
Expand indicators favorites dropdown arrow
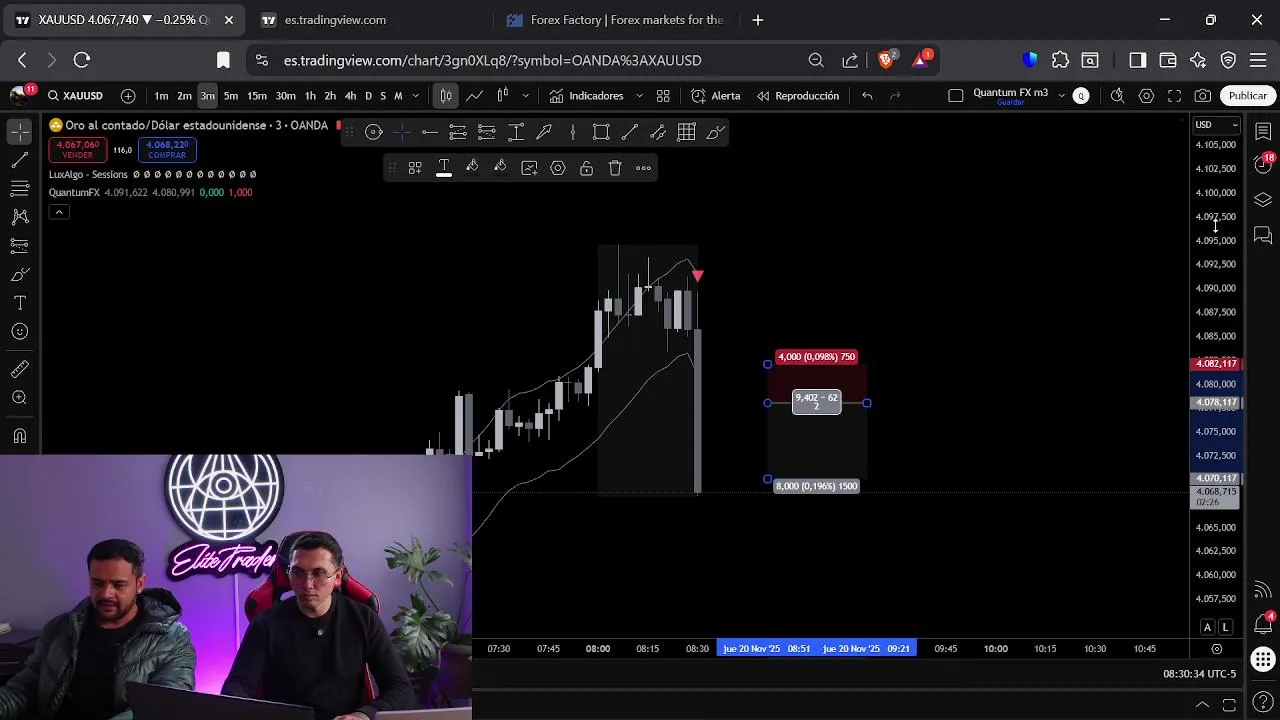tap(639, 96)
